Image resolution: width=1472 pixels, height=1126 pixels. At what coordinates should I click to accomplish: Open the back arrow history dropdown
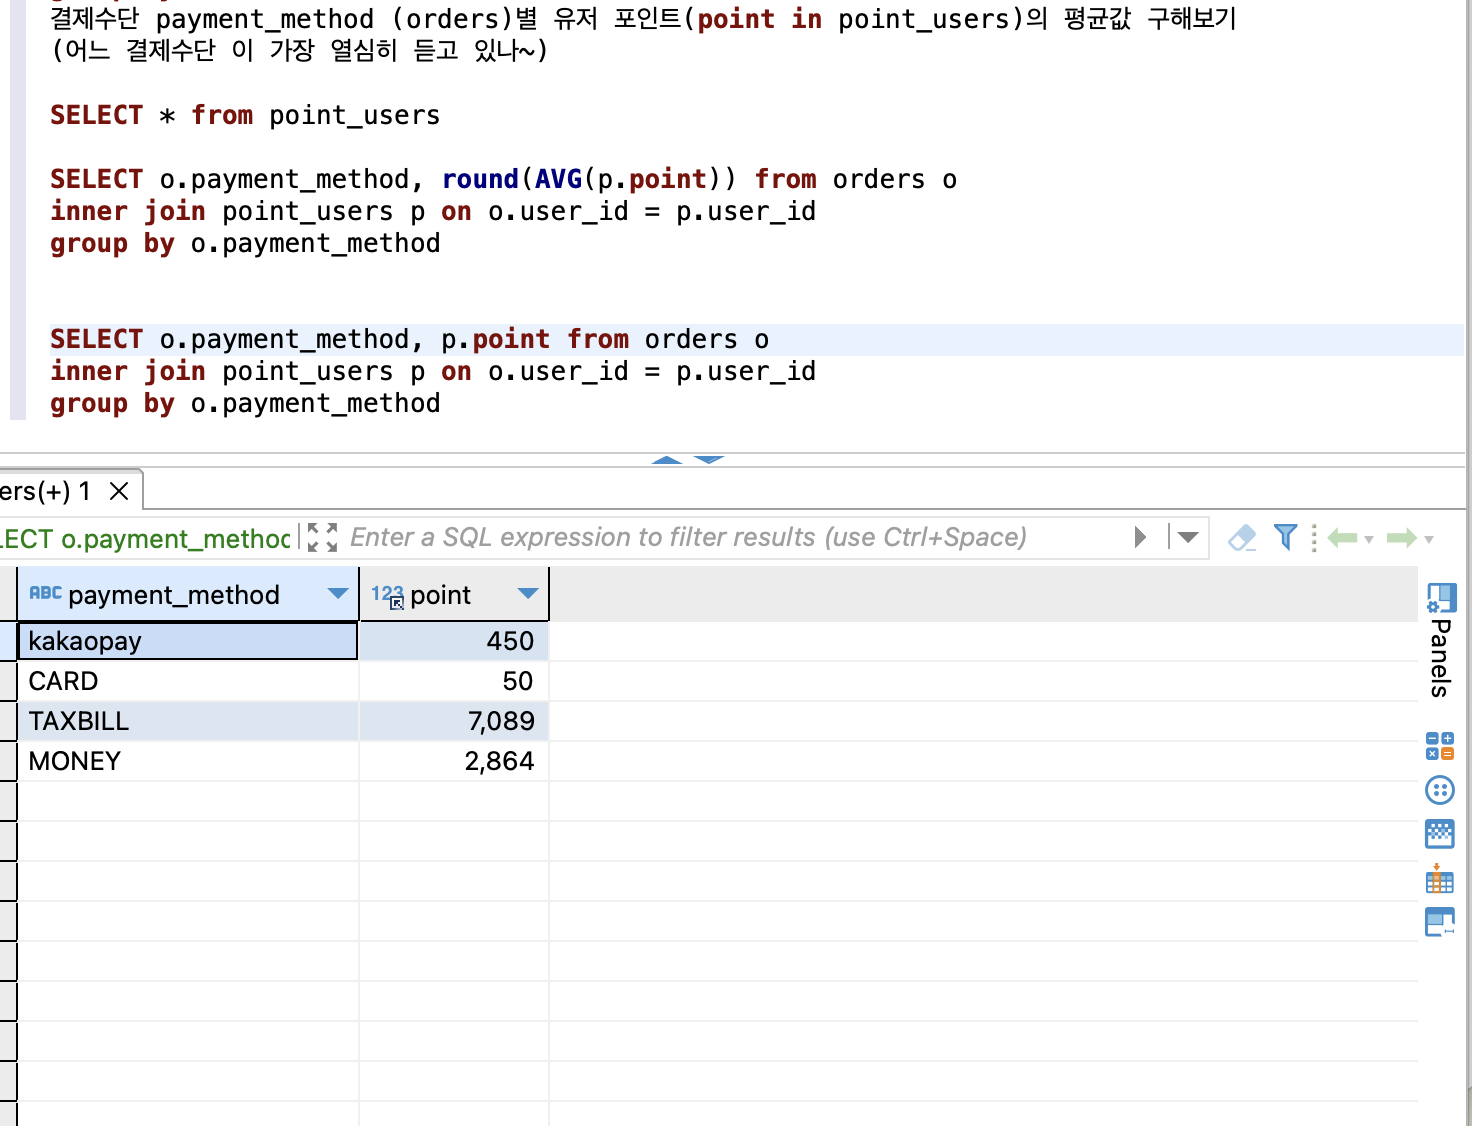coord(1369,539)
